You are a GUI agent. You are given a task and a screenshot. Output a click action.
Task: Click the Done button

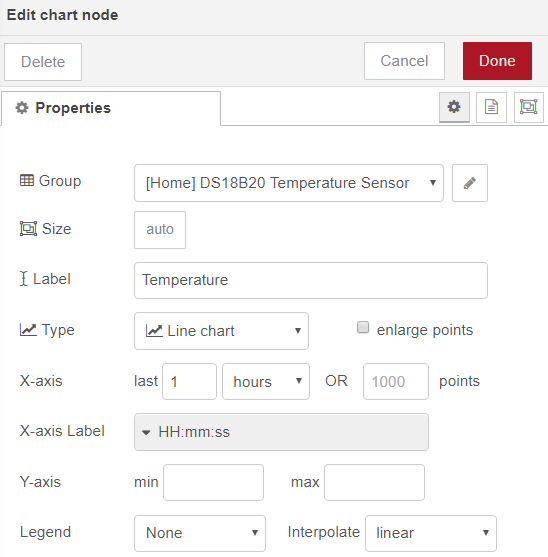coord(497,61)
